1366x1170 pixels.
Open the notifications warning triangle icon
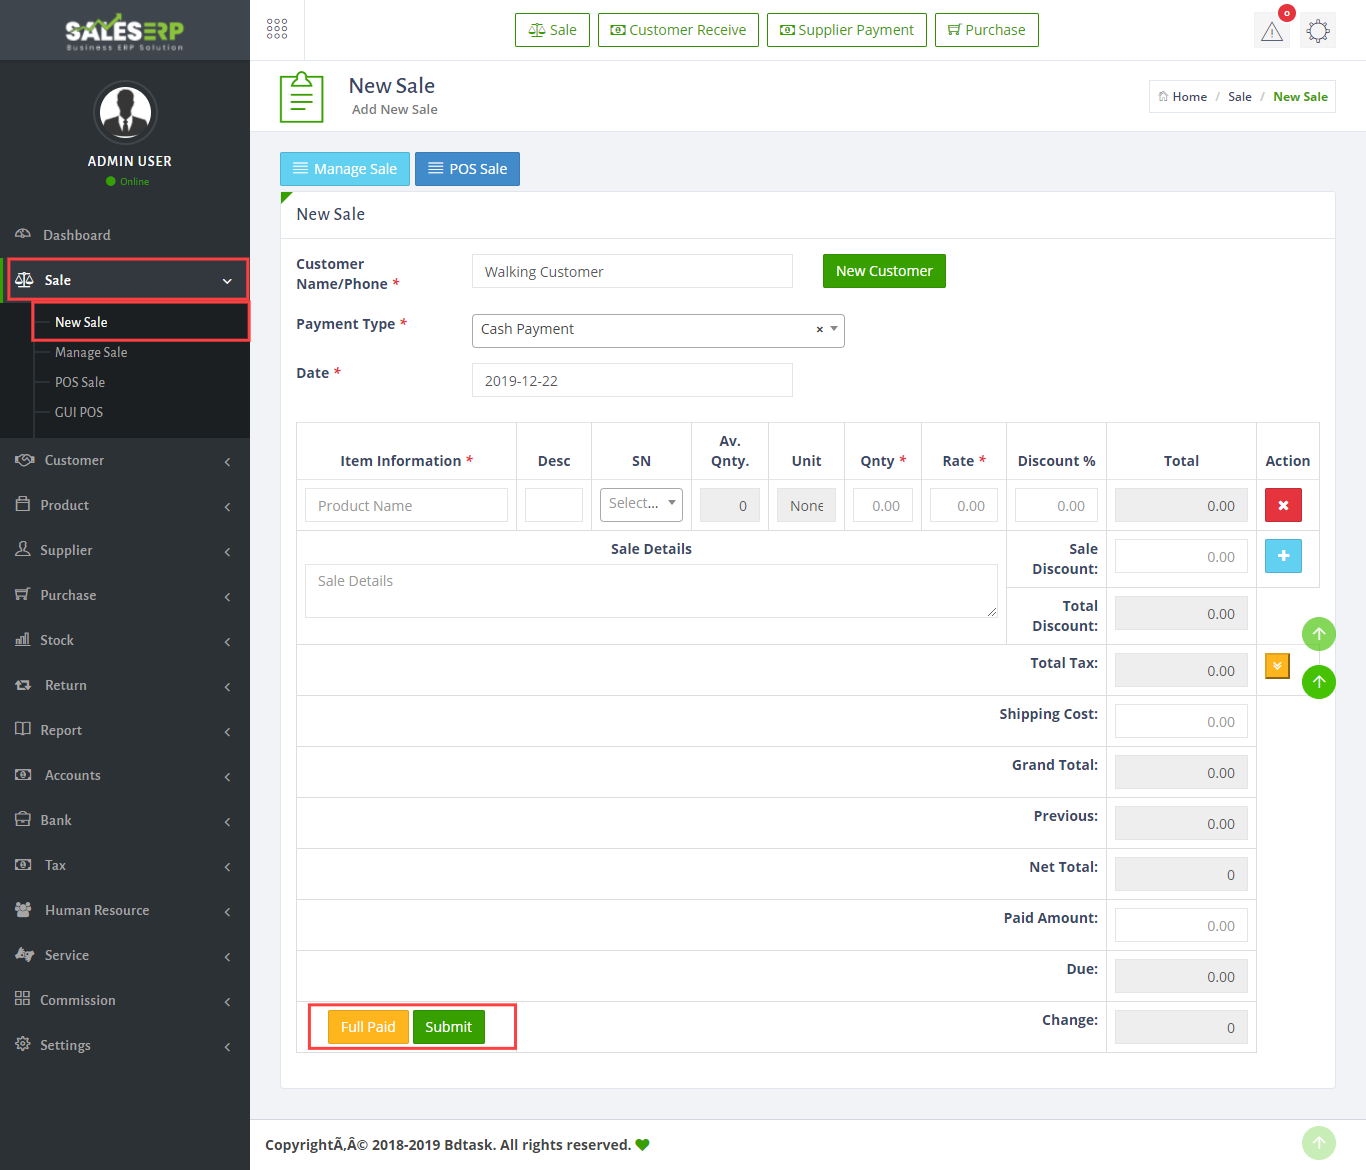[x=1272, y=31]
